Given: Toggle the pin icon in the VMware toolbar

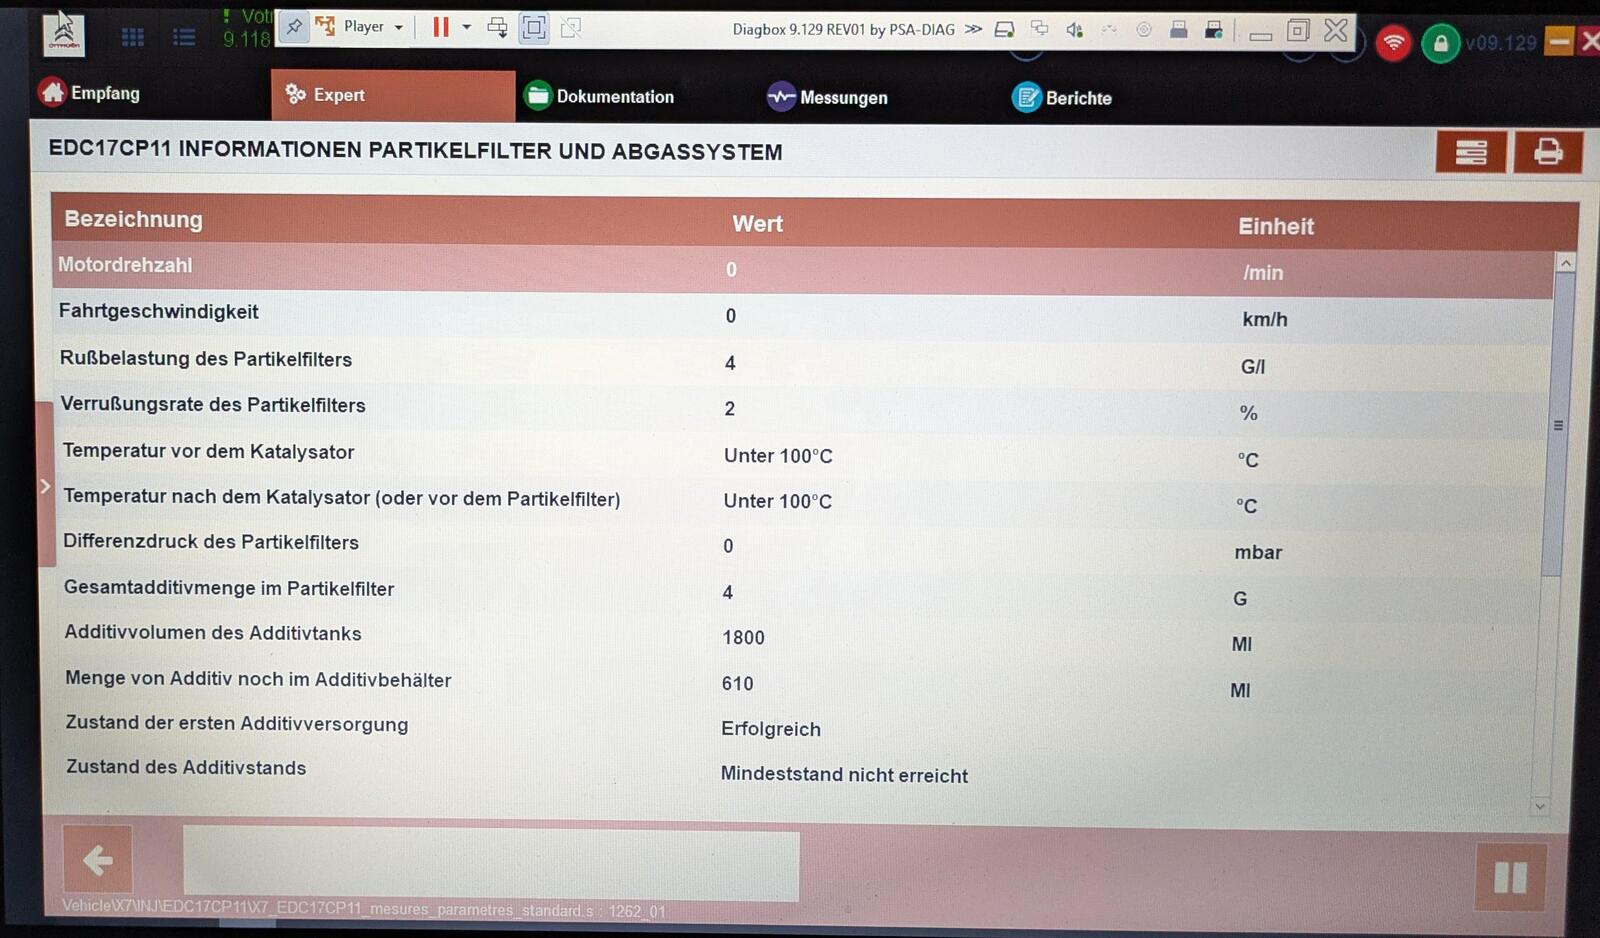Looking at the screenshot, I should [x=294, y=27].
